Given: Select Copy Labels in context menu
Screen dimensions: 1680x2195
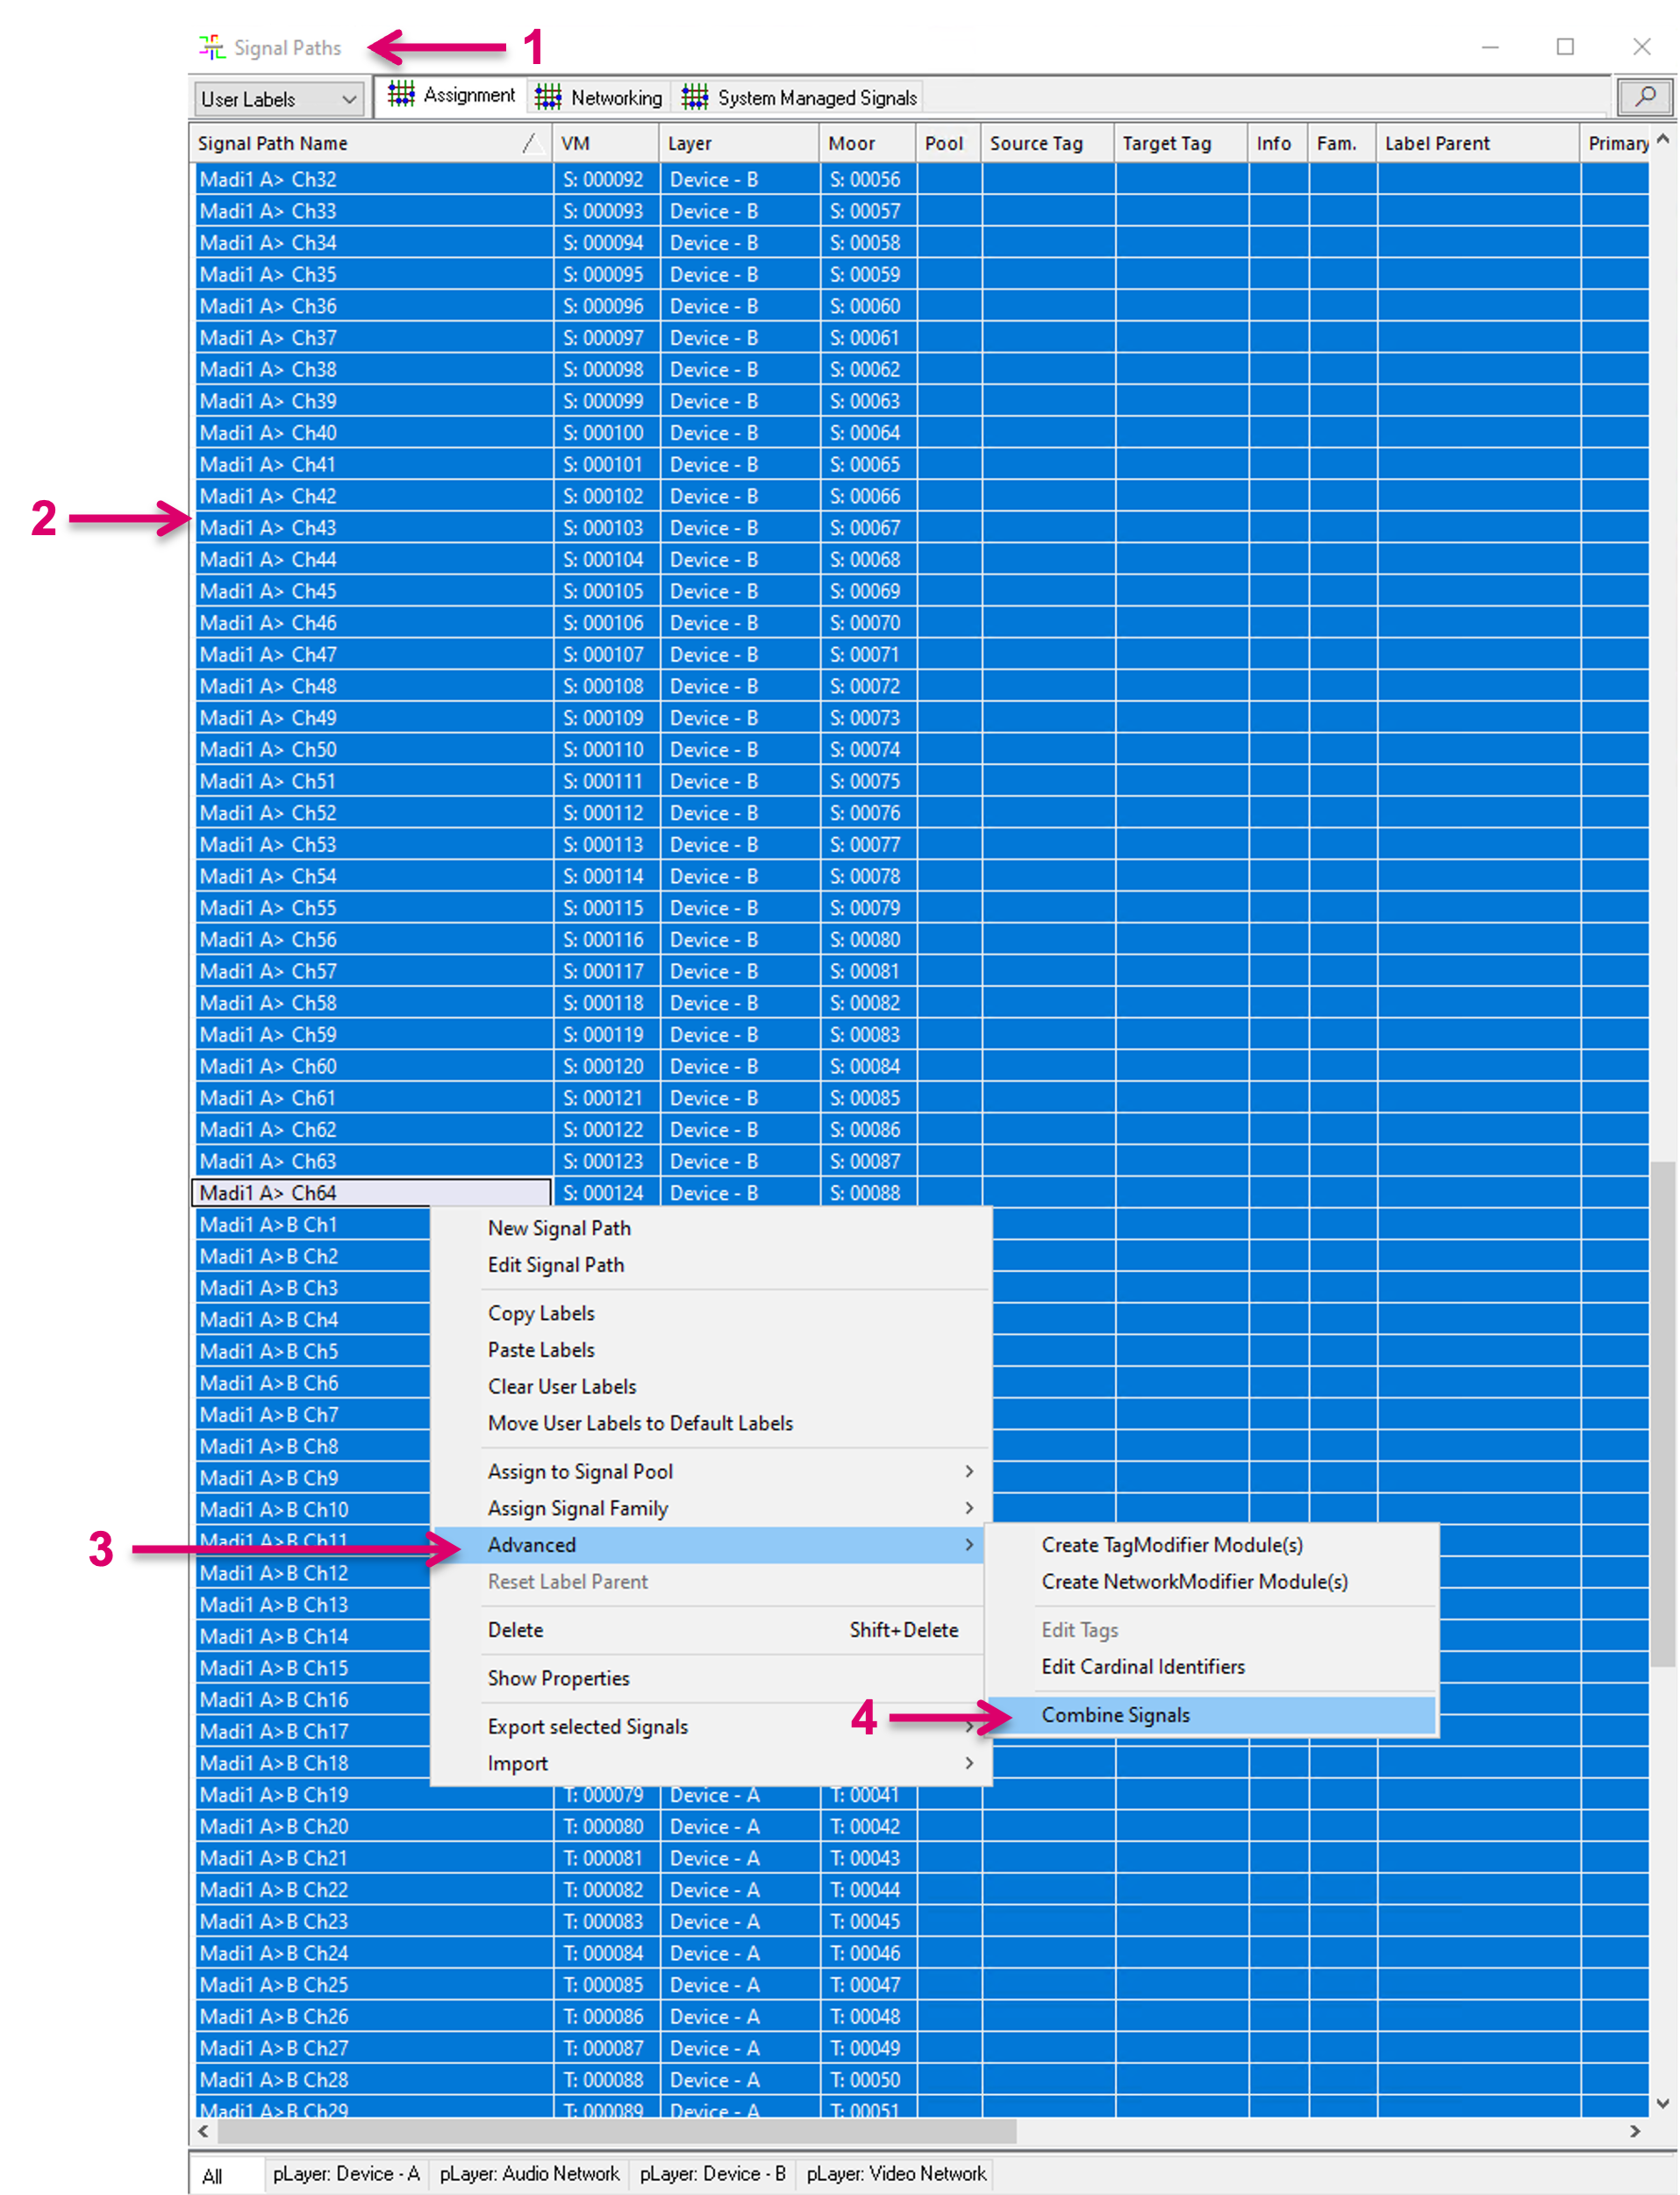Looking at the screenshot, I should pyautogui.click(x=541, y=1313).
